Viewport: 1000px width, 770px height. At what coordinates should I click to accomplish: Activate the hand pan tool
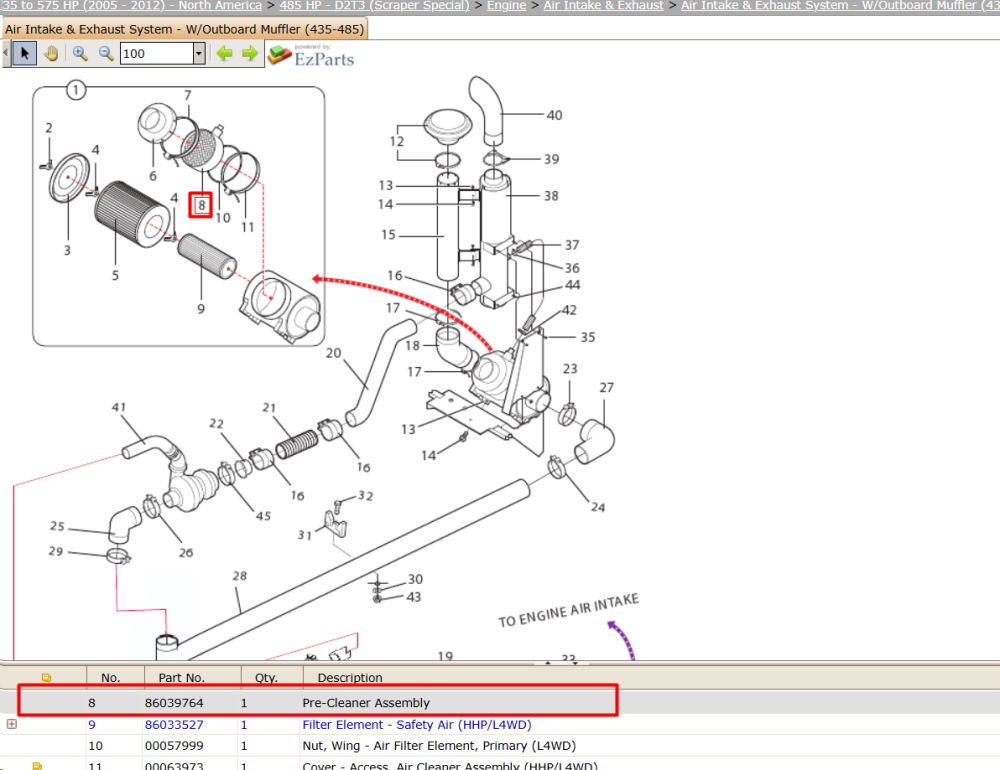51,54
